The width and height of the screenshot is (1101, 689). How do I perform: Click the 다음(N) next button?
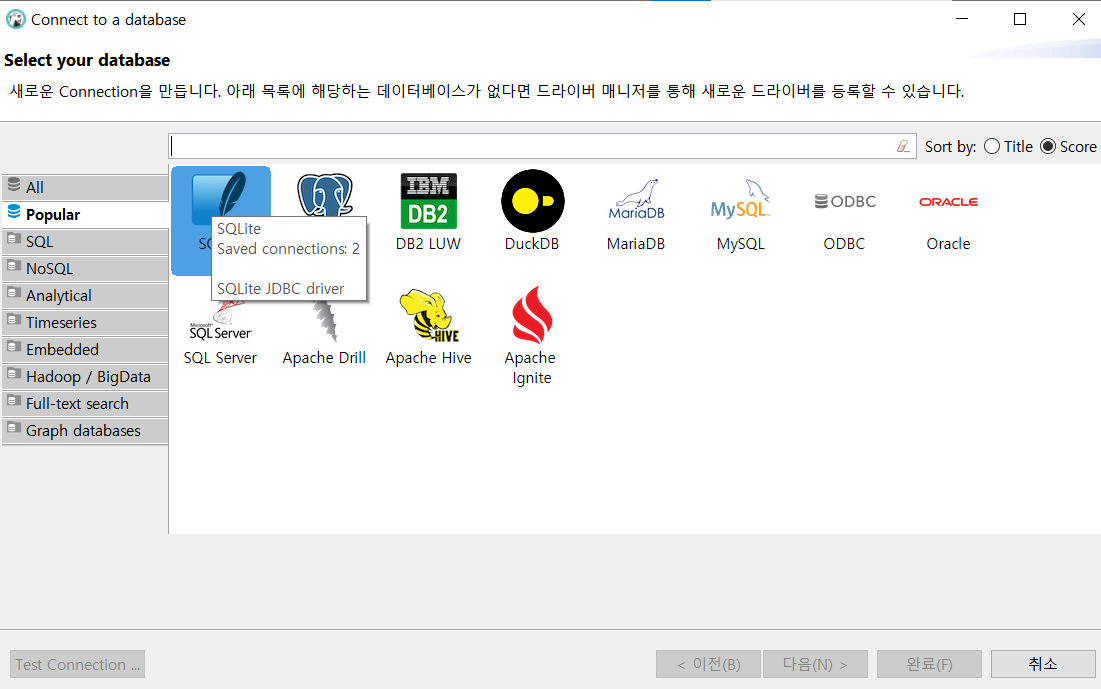[x=815, y=664]
